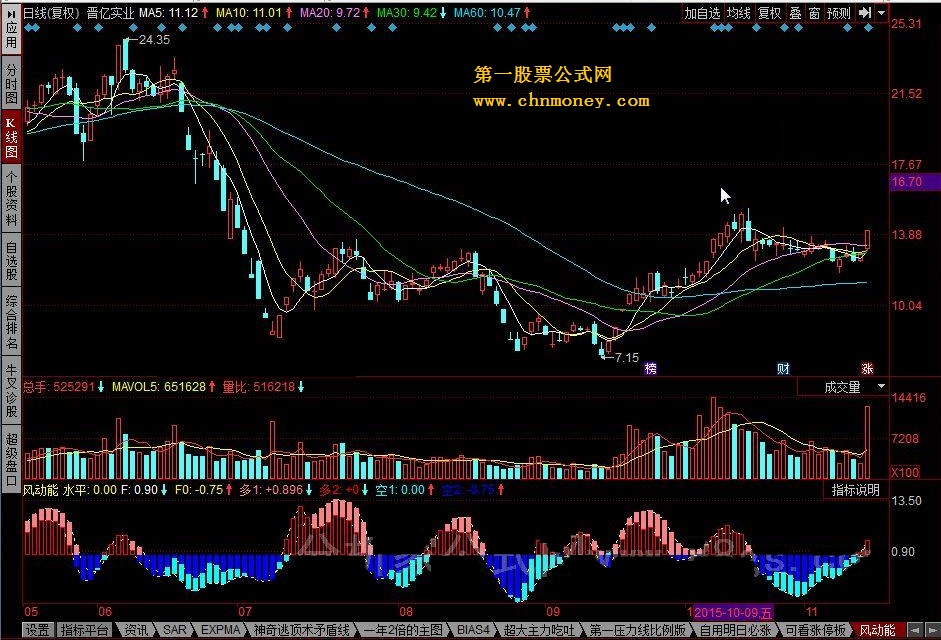
Task: Open the 牛叉诊股 diagnosis tab
Action: pos(11,390)
